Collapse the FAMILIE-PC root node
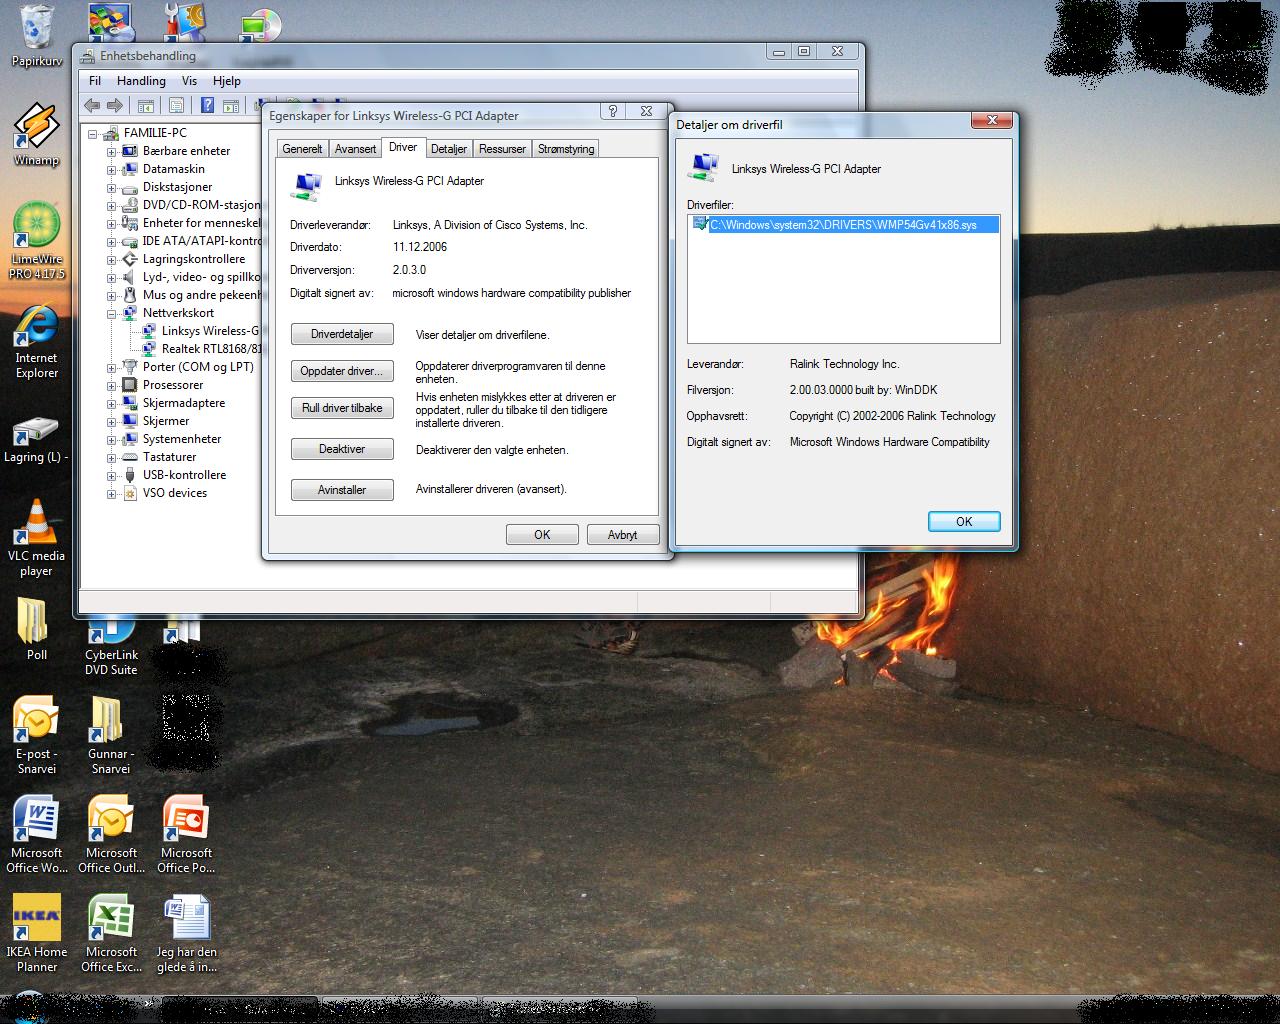Screen dimensions: 1280x1024 pos(92,133)
